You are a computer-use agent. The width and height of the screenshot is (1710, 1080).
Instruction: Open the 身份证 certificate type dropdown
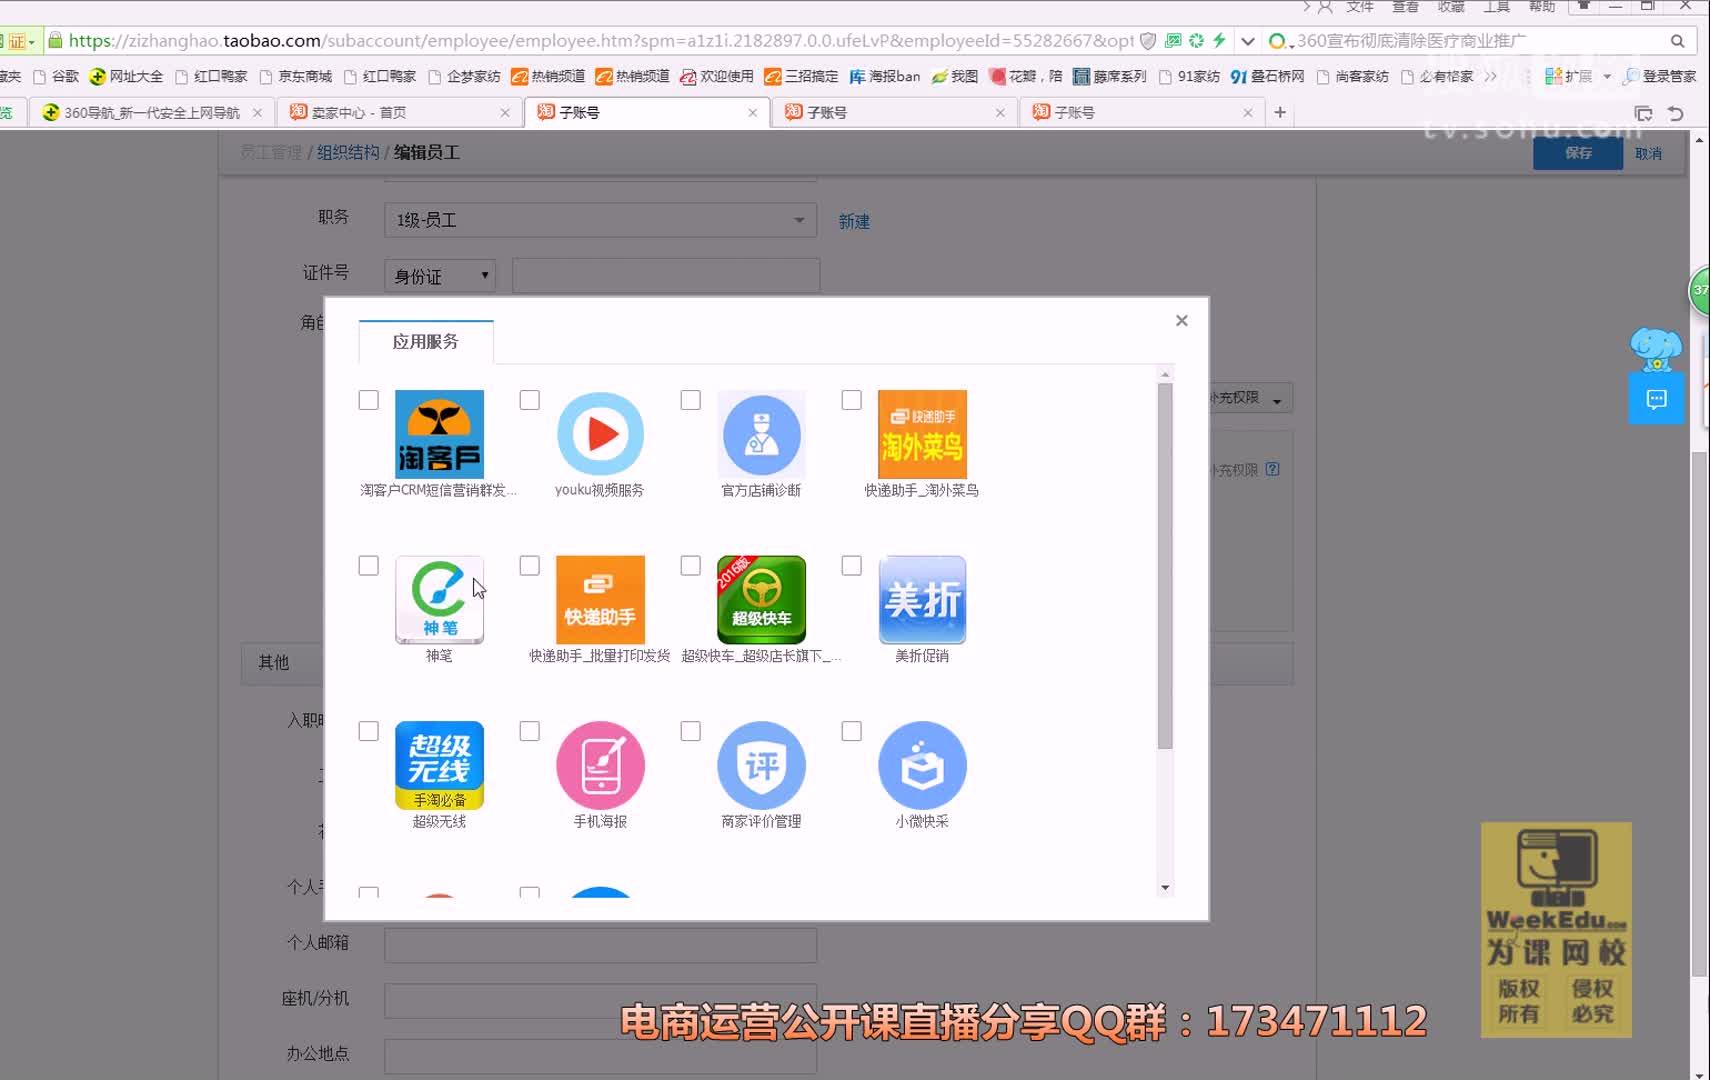(x=439, y=275)
